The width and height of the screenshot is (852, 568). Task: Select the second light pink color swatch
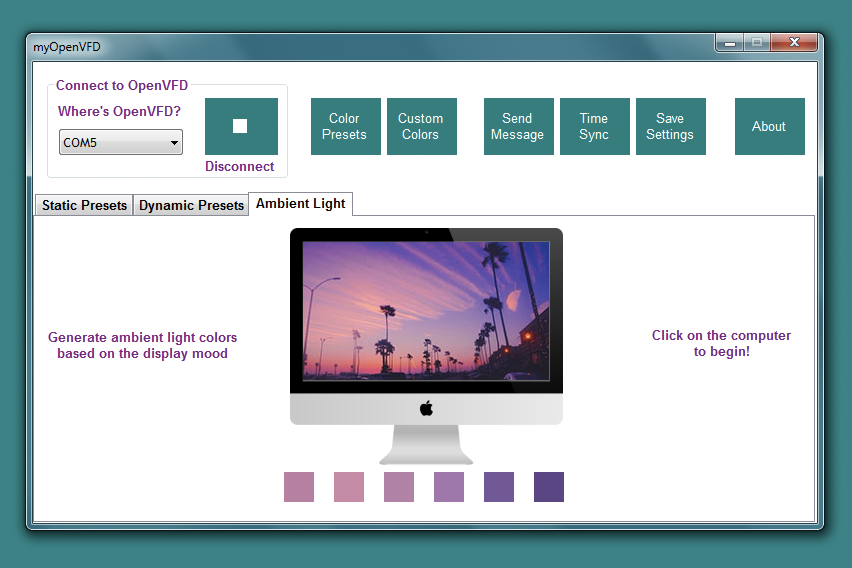(x=349, y=486)
